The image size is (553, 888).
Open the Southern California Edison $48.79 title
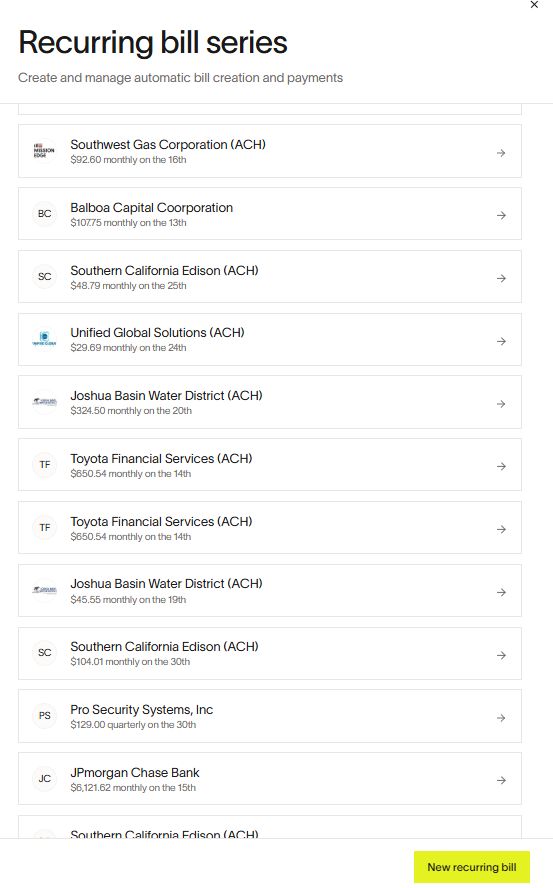point(164,271)
